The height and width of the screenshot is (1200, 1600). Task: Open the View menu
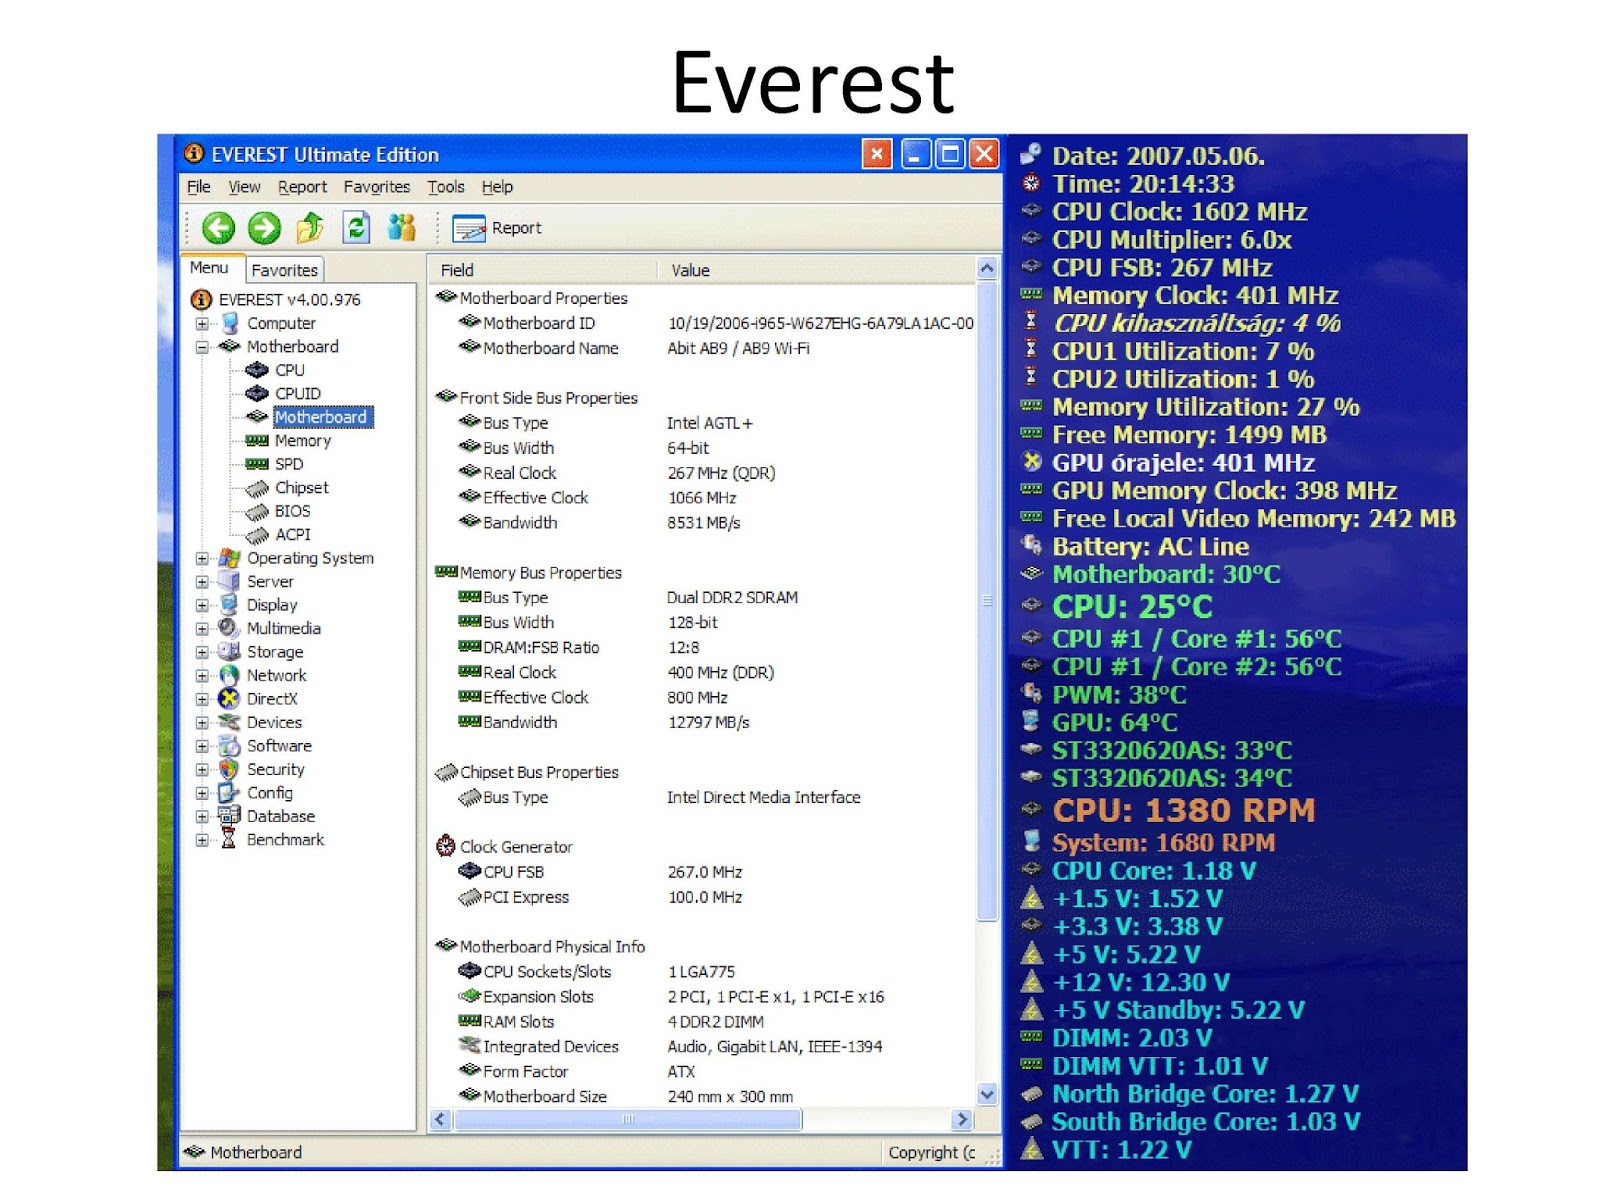coord(244,187)
